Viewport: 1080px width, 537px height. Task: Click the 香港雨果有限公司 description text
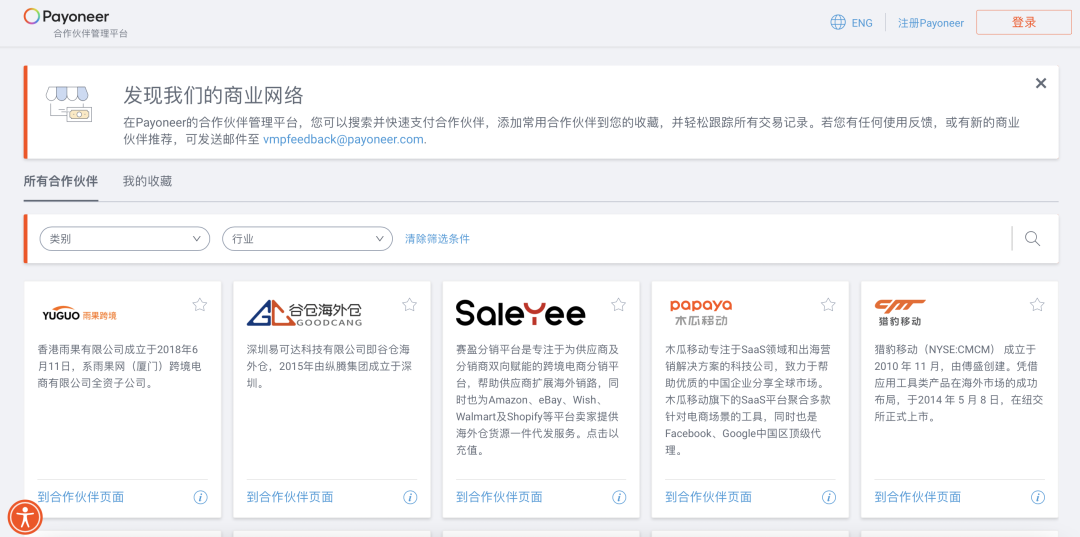122,366
